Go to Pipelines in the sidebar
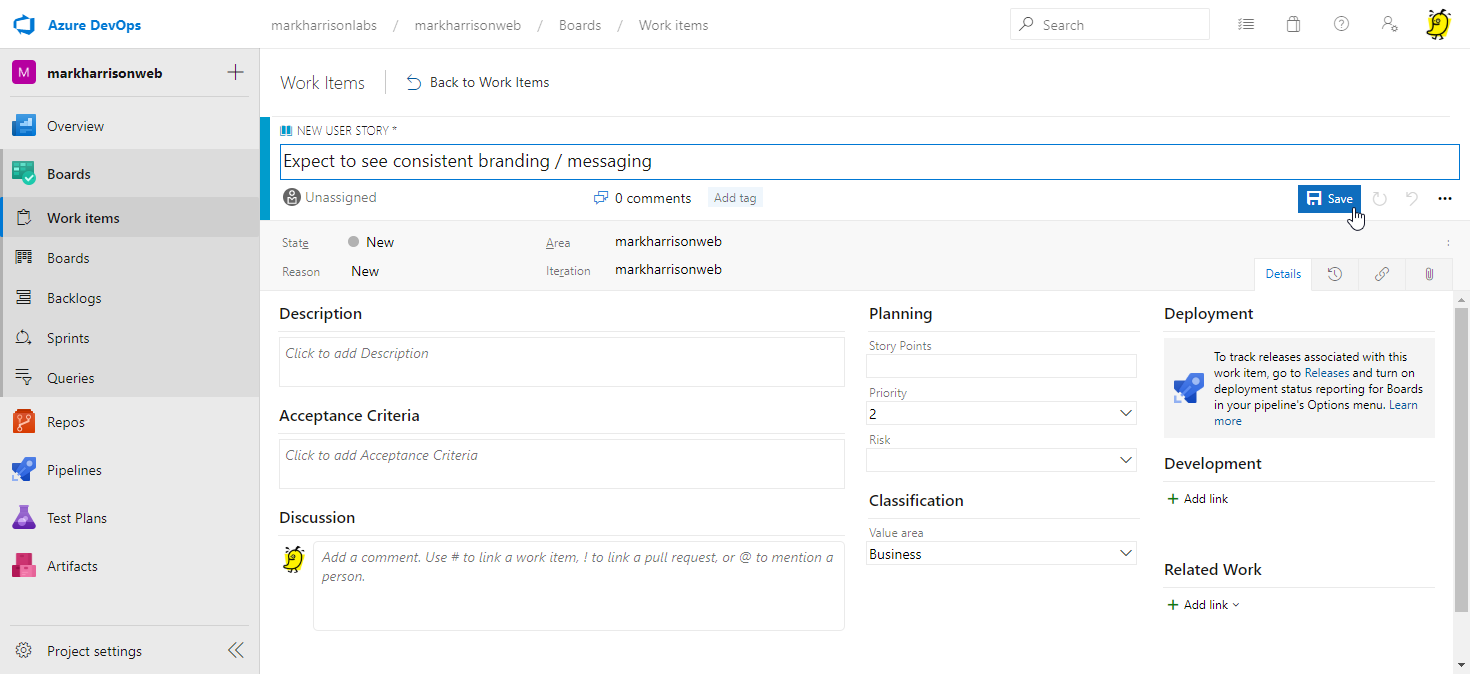Screen dimensions: 1470x674 coord(74,470)
